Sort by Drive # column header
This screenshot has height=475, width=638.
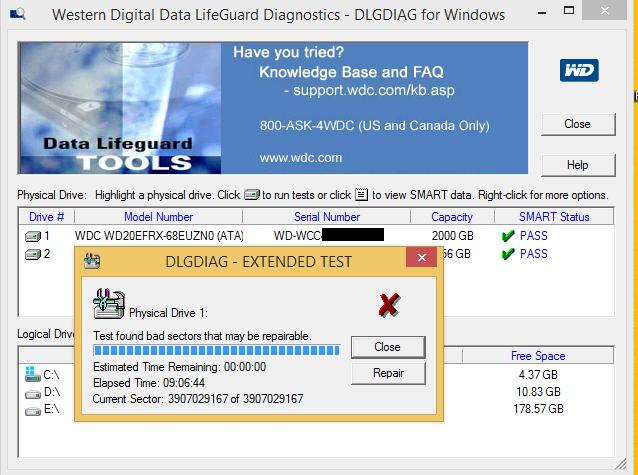[x=46, y=217]
